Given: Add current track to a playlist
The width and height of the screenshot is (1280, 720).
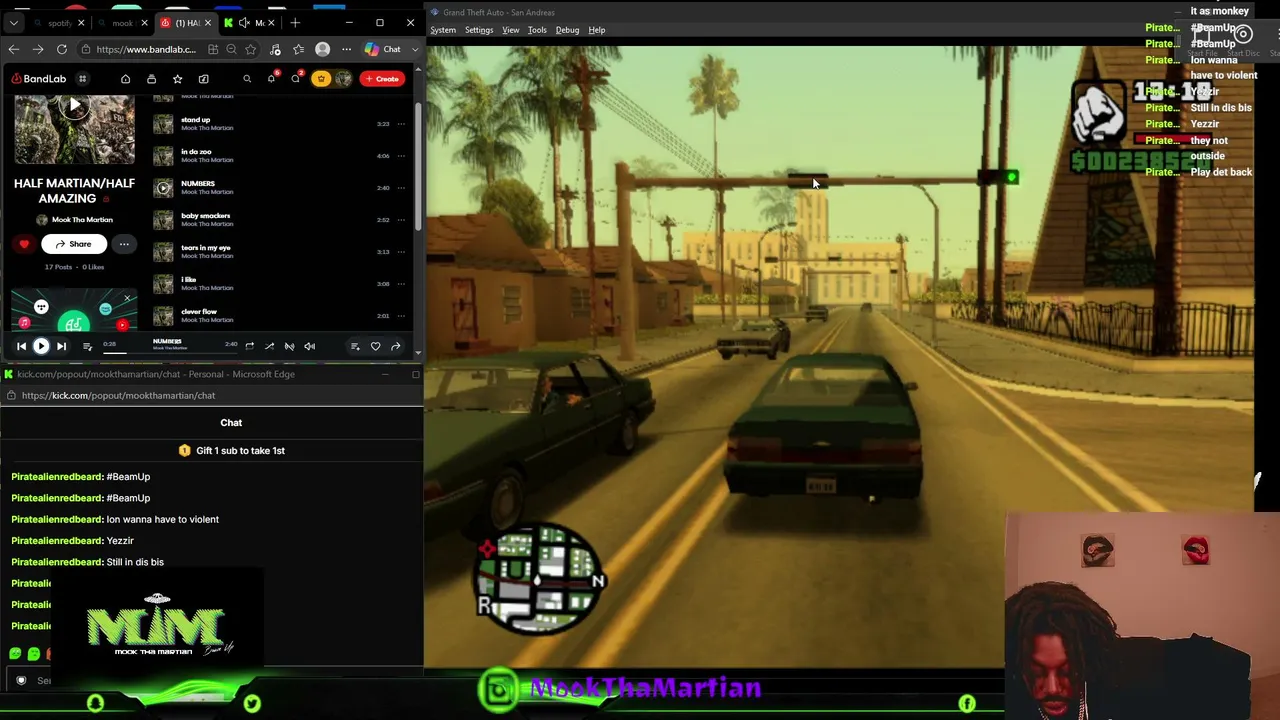Looking at the screenshot, I should tap(355, 346).
